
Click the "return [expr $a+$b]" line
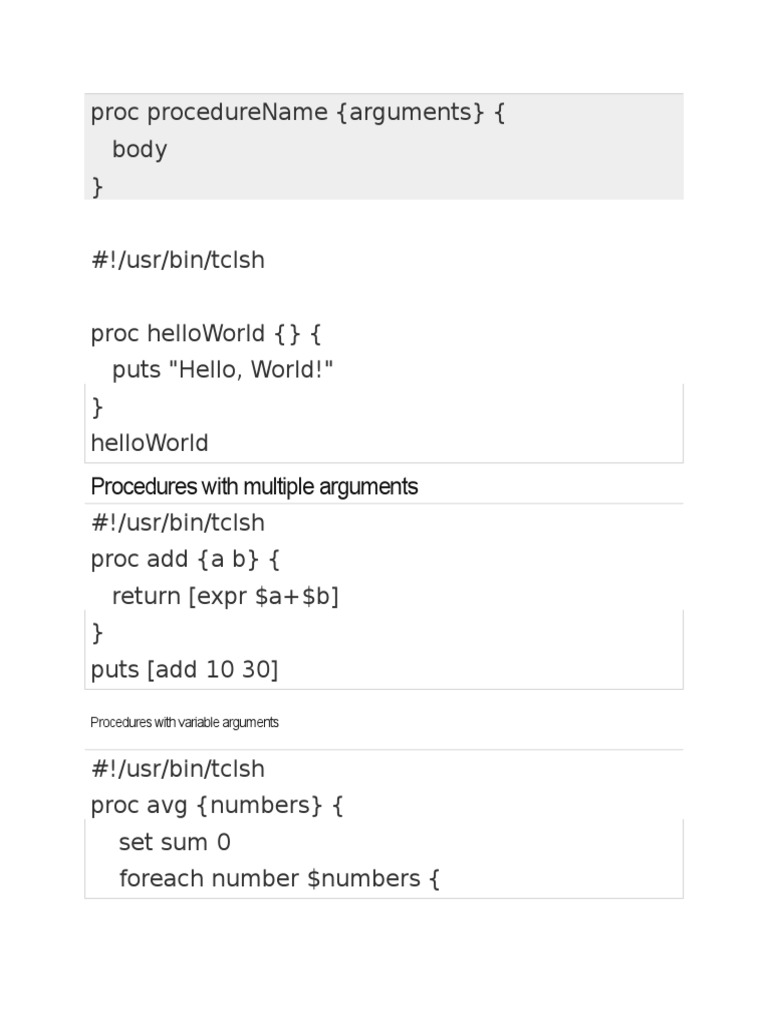pos(226,596)
